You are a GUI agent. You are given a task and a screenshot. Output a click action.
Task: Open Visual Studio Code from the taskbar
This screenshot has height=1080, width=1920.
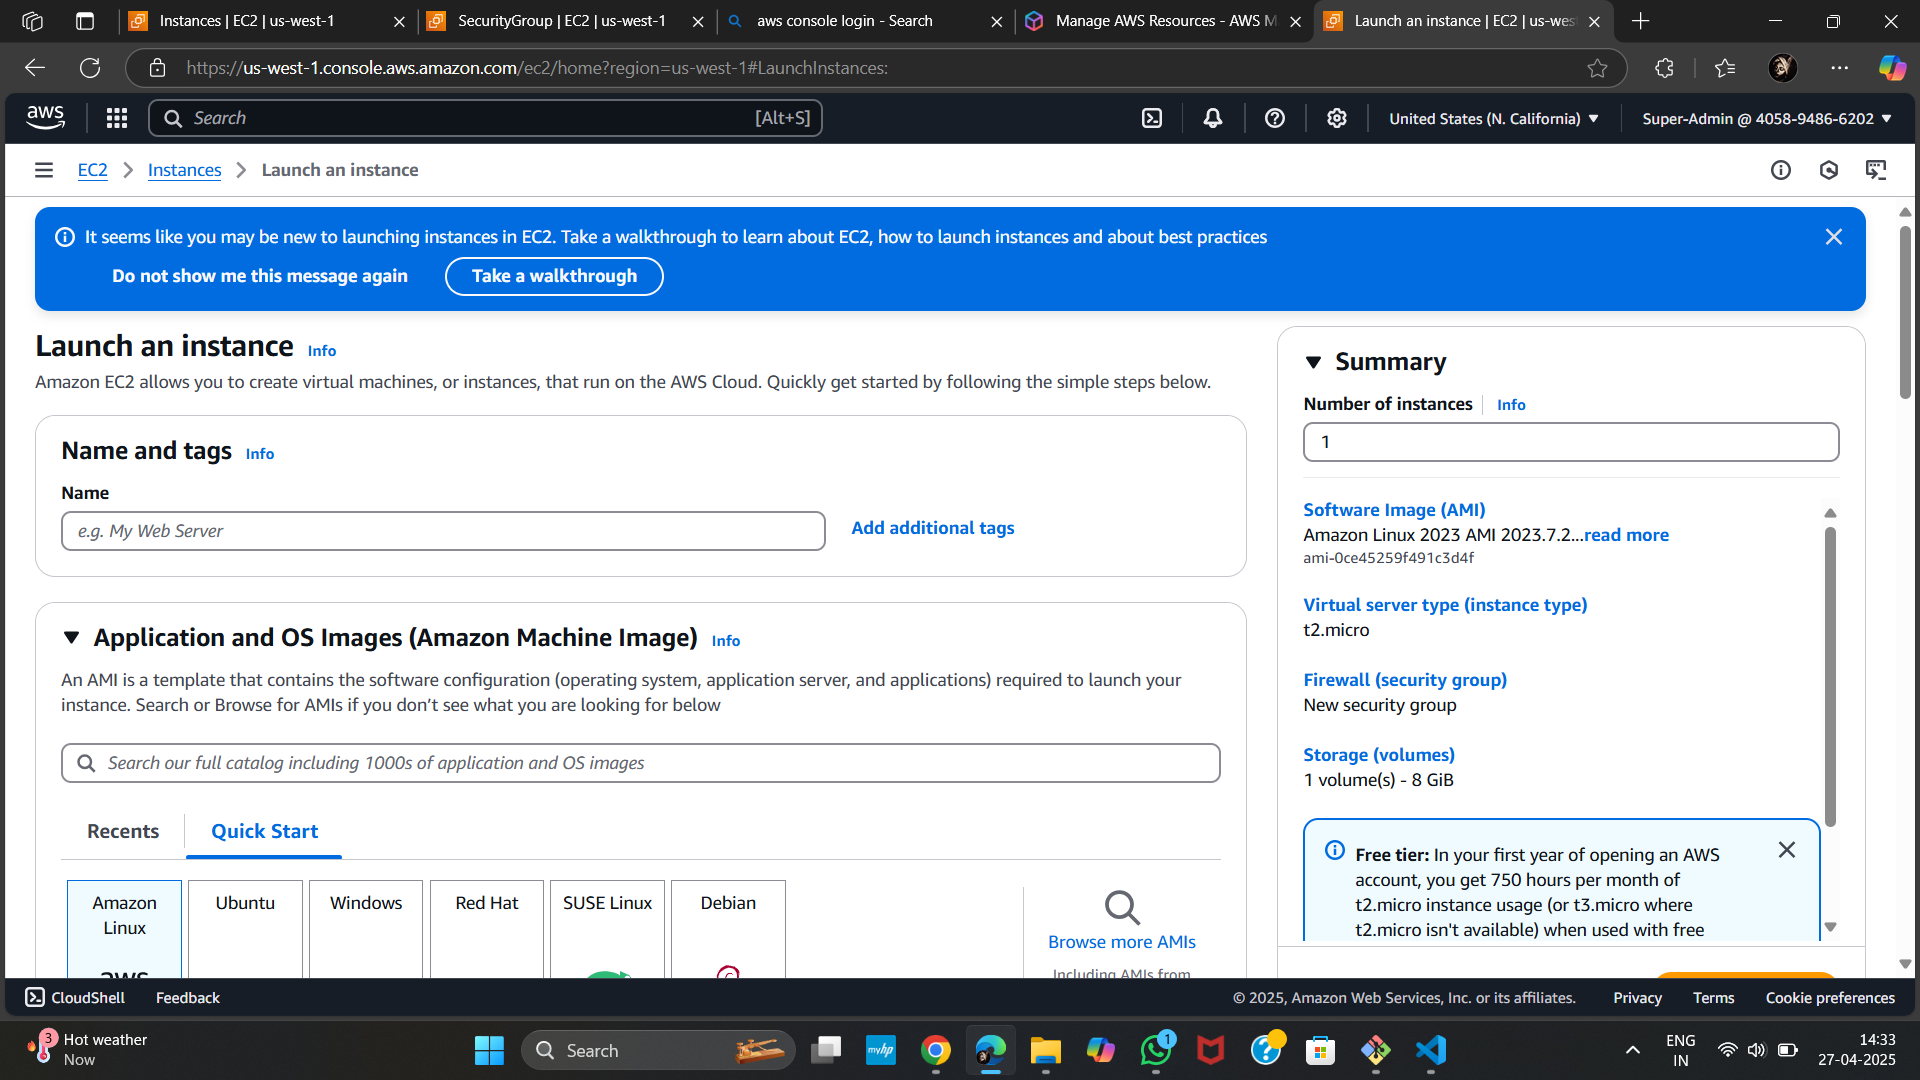pyautogui.click(x=1431, y=1050)
